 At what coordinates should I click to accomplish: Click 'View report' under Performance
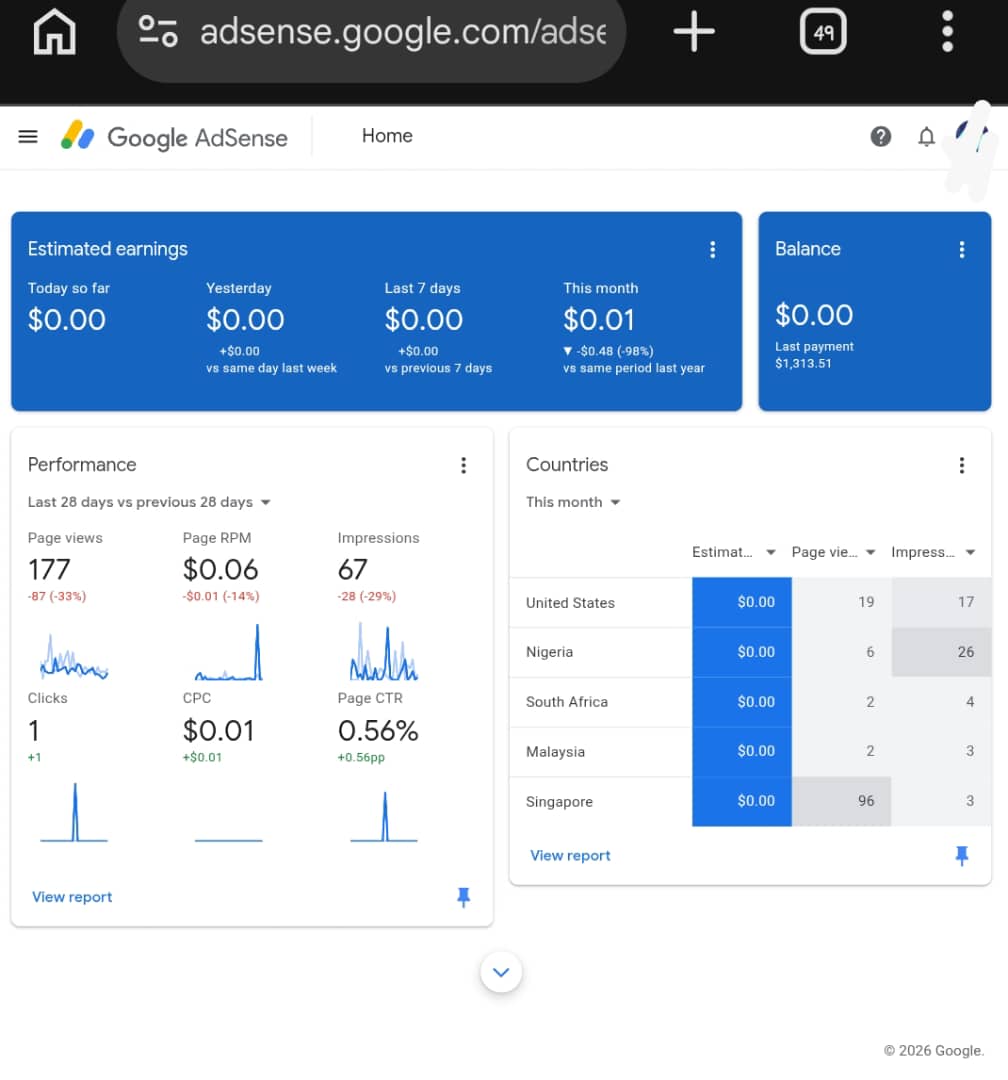coord(71,897)
